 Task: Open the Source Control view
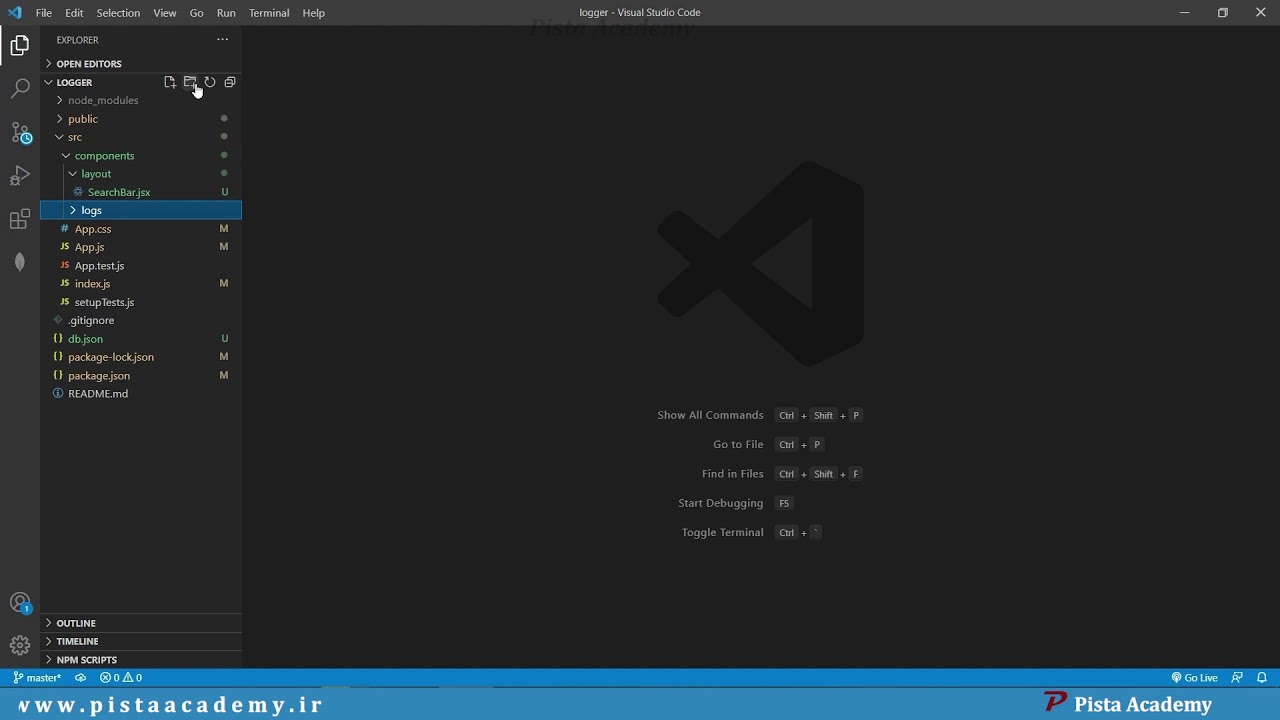point(20,133)
